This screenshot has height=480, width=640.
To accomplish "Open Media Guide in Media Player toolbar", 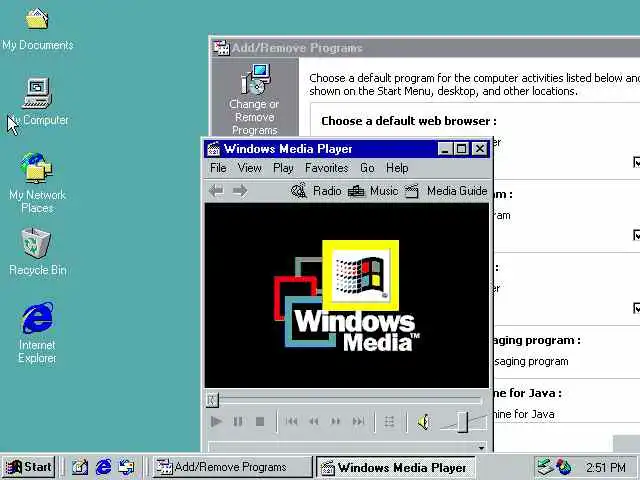I will point(446,191).
